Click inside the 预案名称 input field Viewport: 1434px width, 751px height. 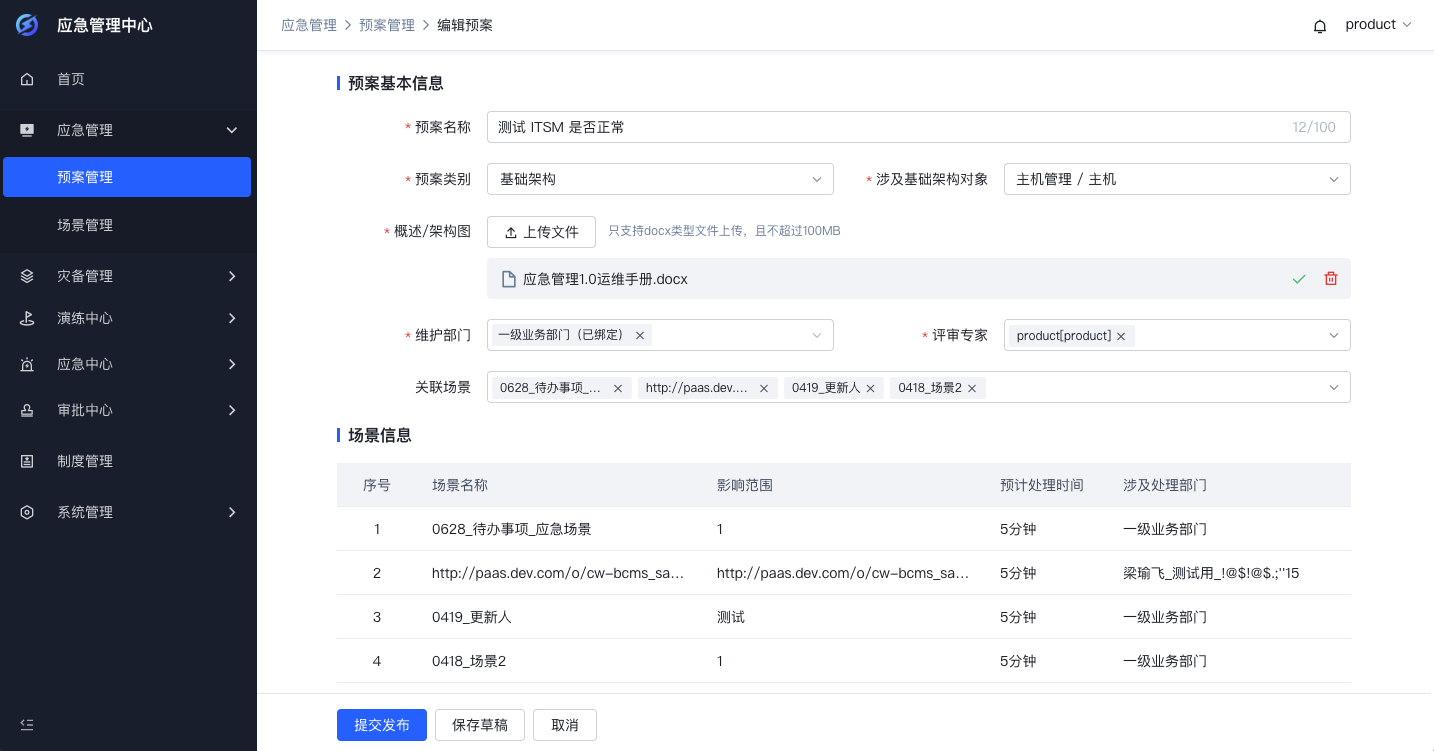point(800,127)
